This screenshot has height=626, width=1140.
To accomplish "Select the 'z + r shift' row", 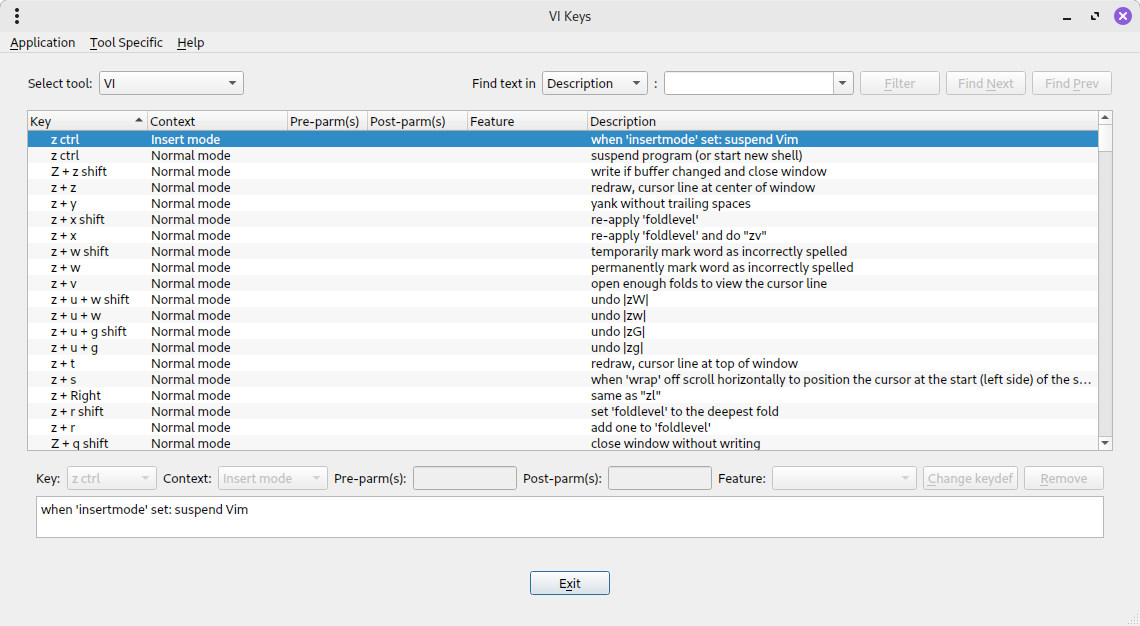I will pos(563,411).
